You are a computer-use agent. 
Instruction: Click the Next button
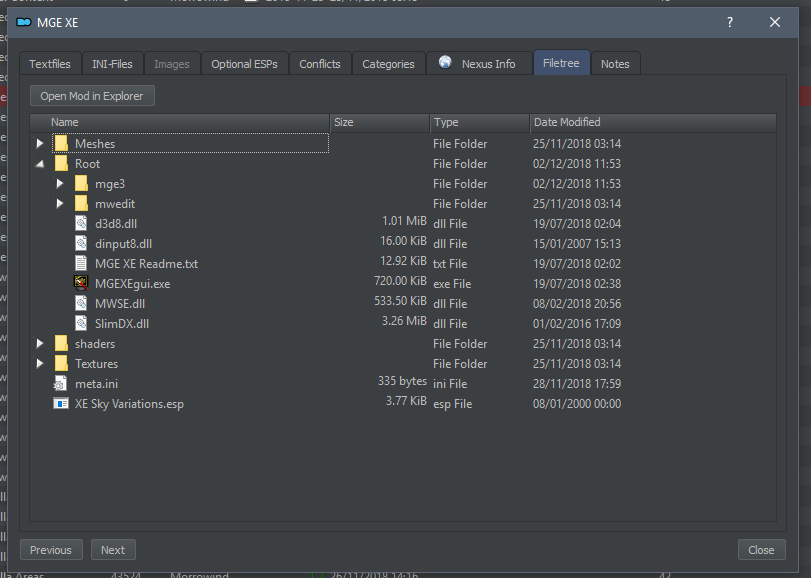point(113,550)
